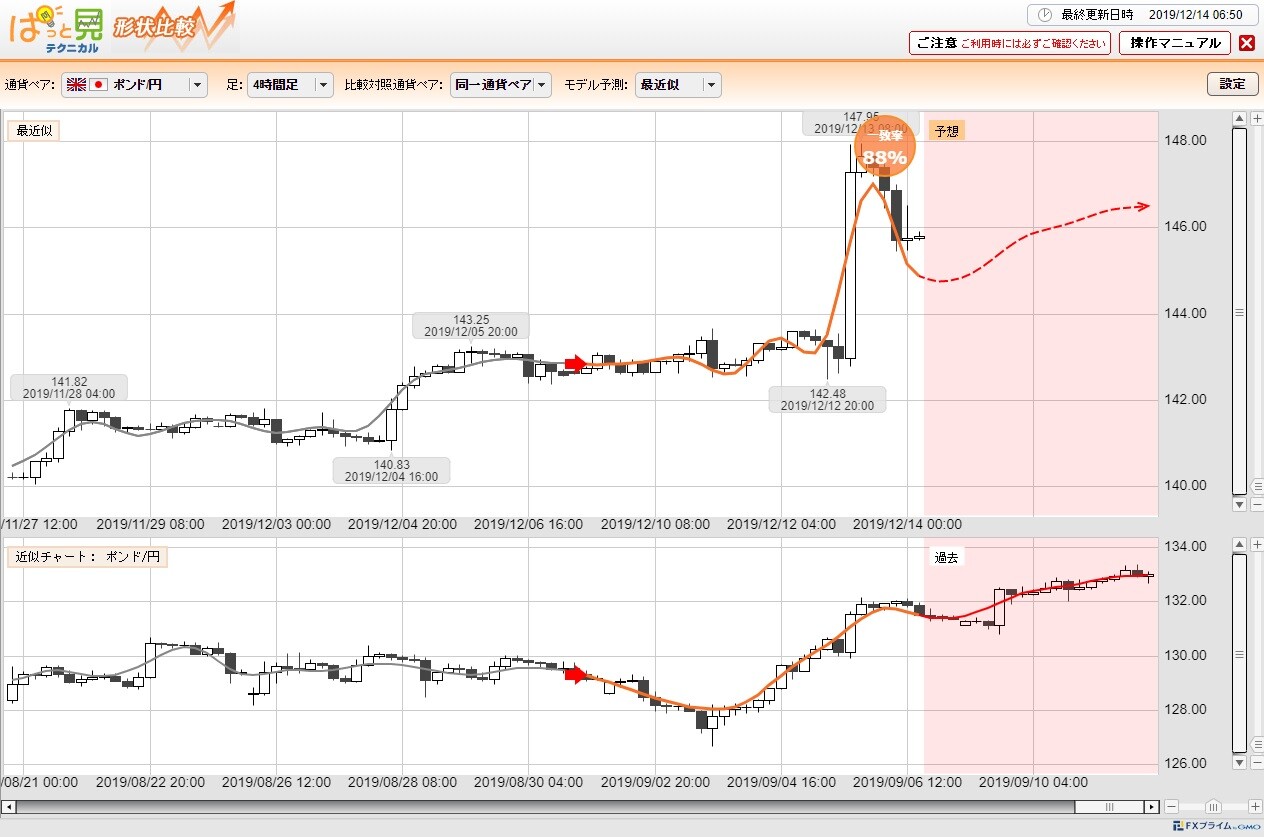Click the horizontal zoom slider handle

pos(1213,806)
